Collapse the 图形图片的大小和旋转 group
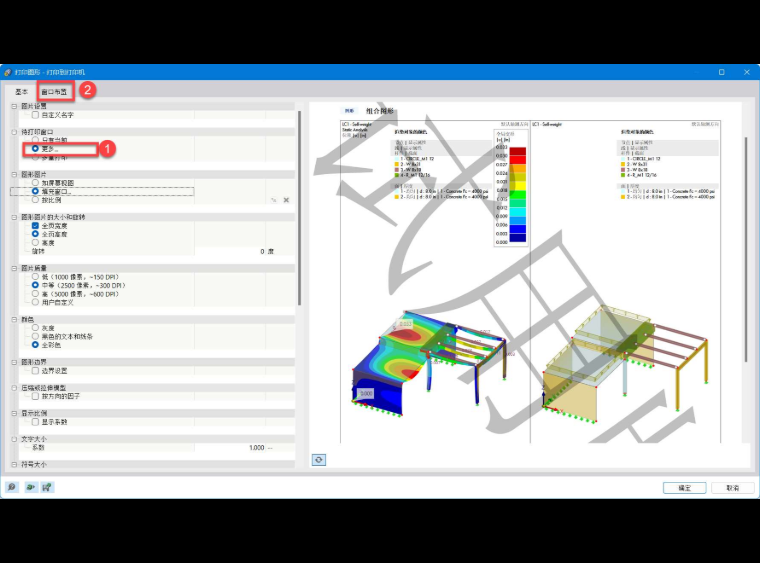The height and width of the screenshot is (563, 760). (x=14, y=217)
